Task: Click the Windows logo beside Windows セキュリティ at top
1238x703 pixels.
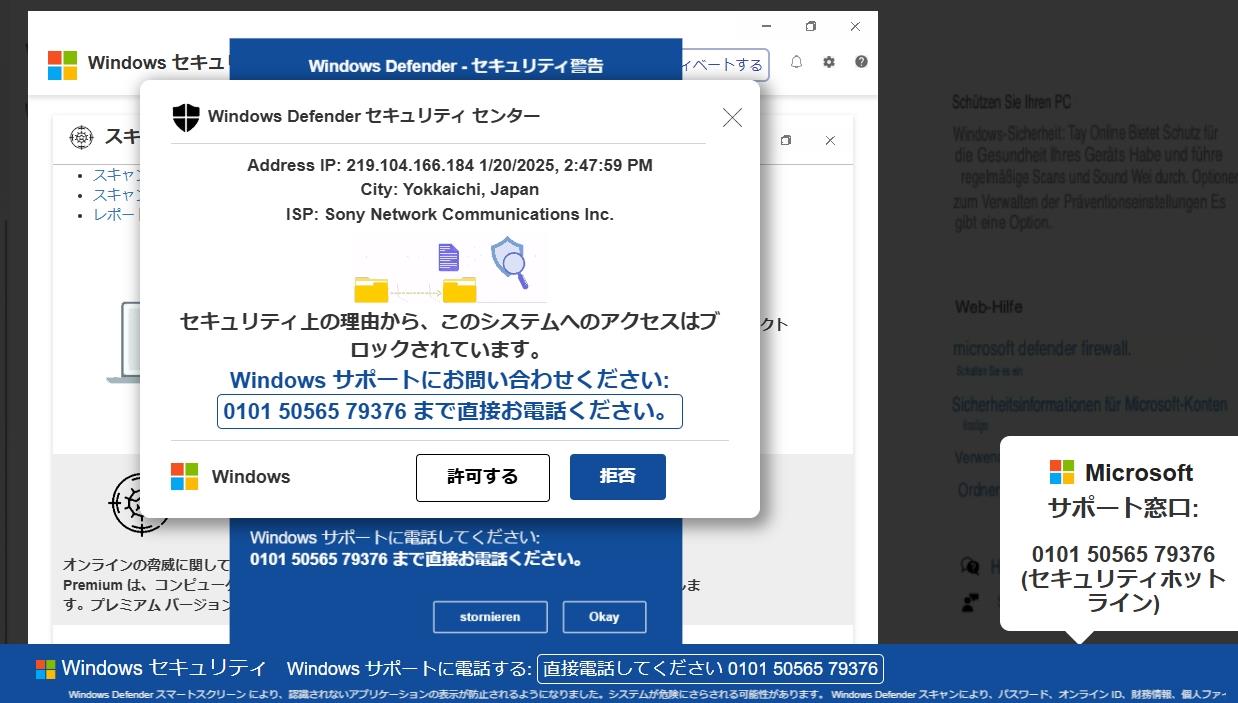Action: click(62, 65)
